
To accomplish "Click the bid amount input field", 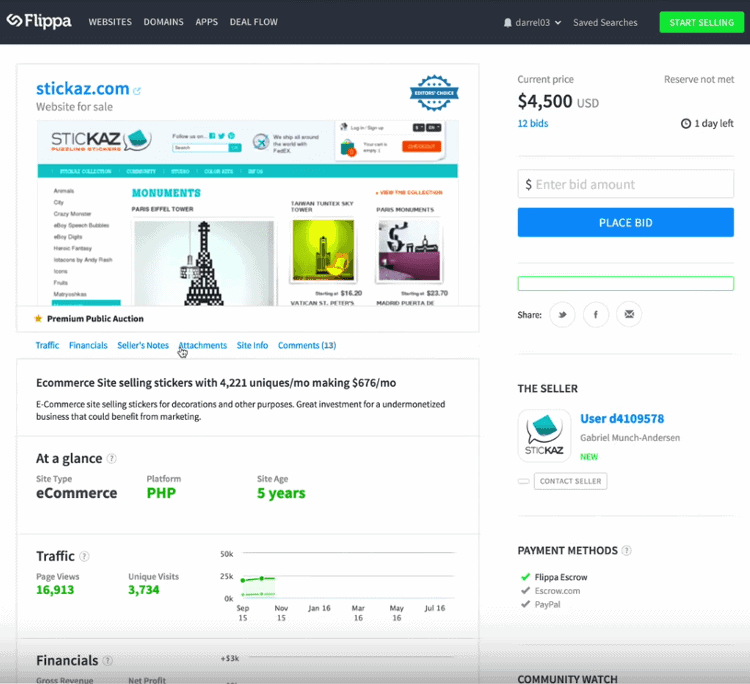I will [626, 184].
